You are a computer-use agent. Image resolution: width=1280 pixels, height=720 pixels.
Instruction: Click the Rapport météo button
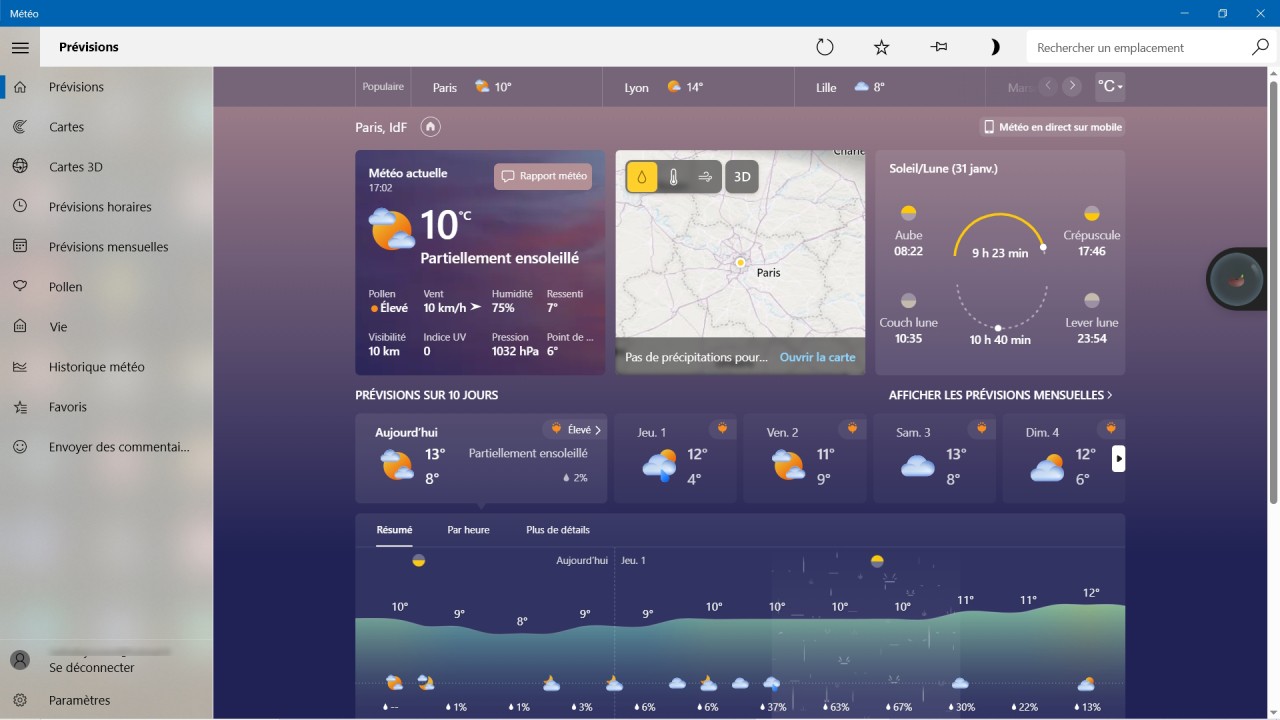[543, 176]
